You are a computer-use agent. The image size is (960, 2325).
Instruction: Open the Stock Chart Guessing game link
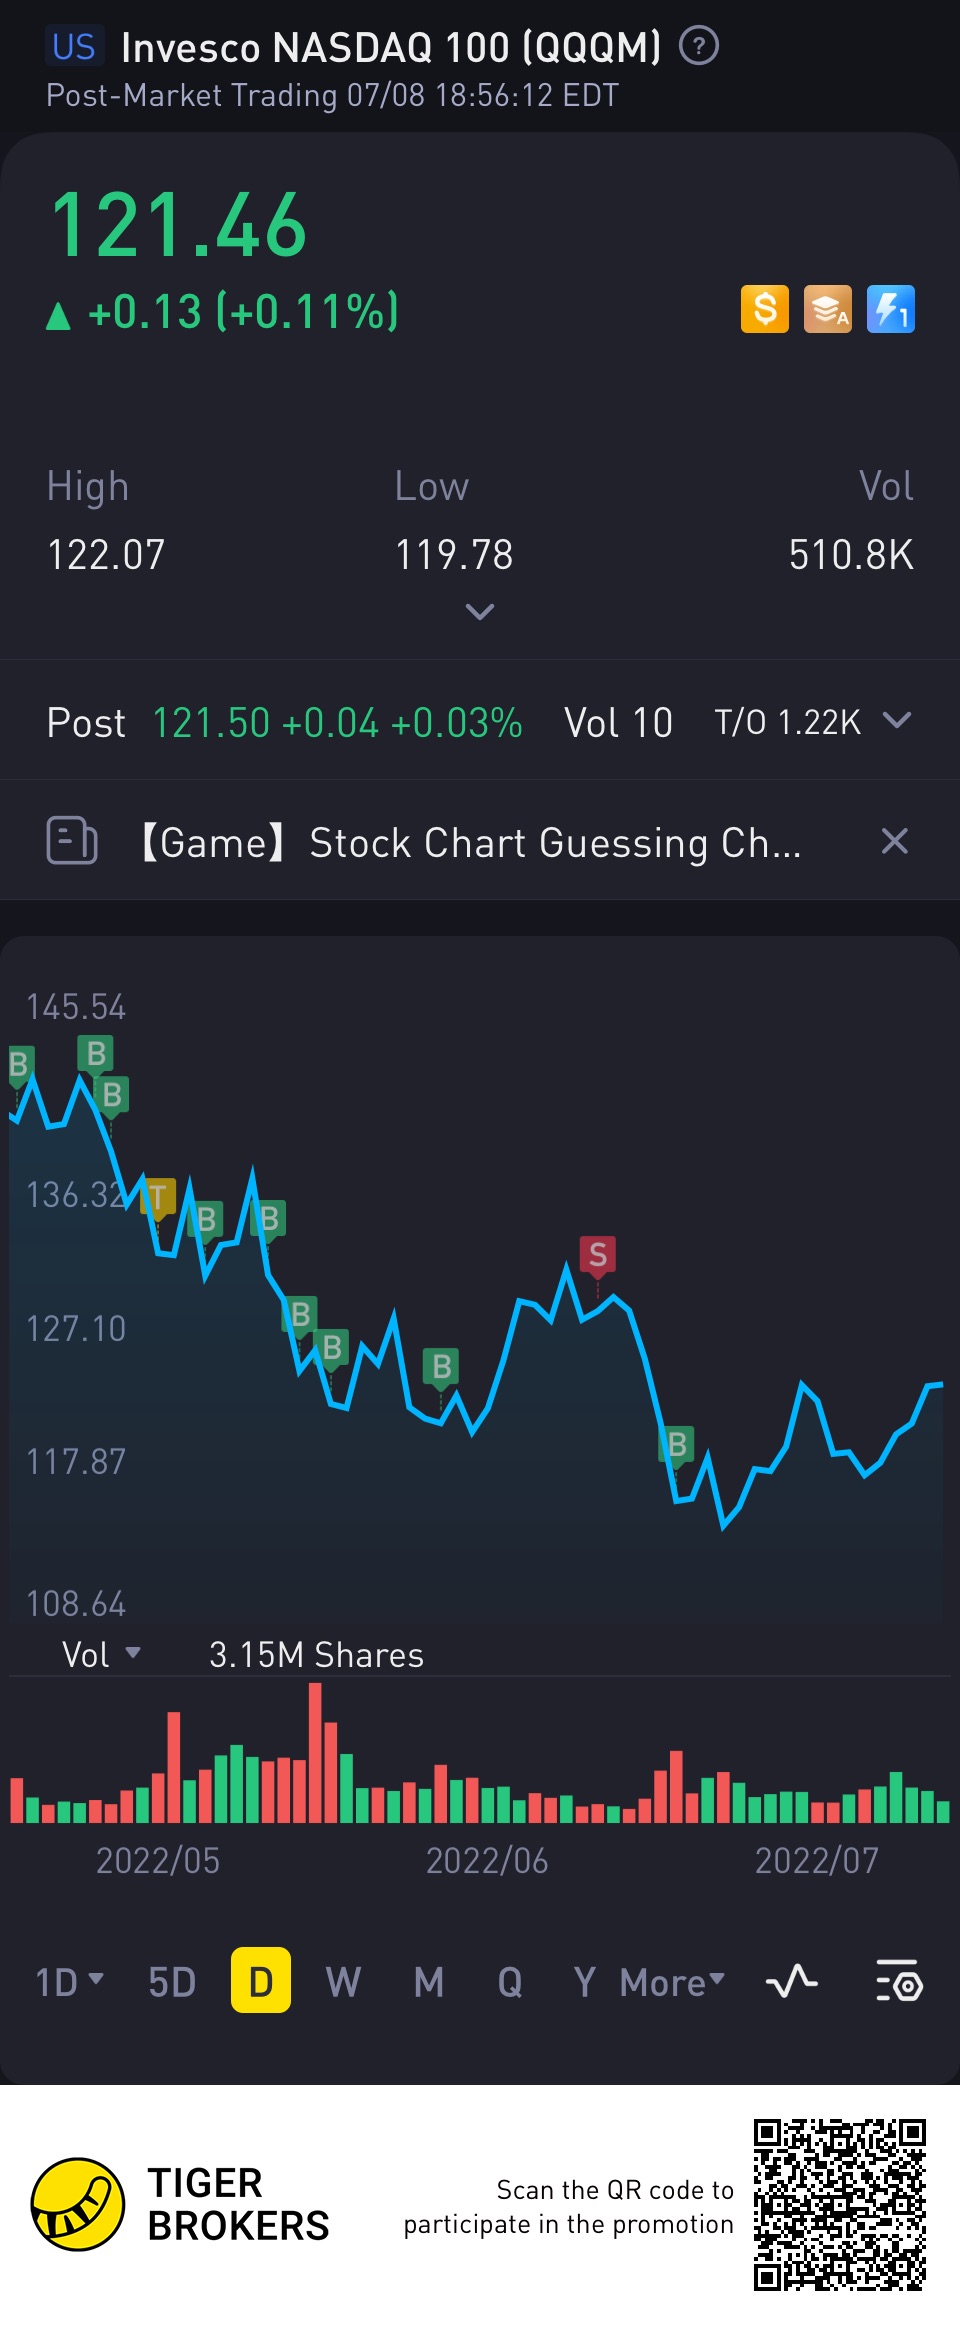pos(470,843)
